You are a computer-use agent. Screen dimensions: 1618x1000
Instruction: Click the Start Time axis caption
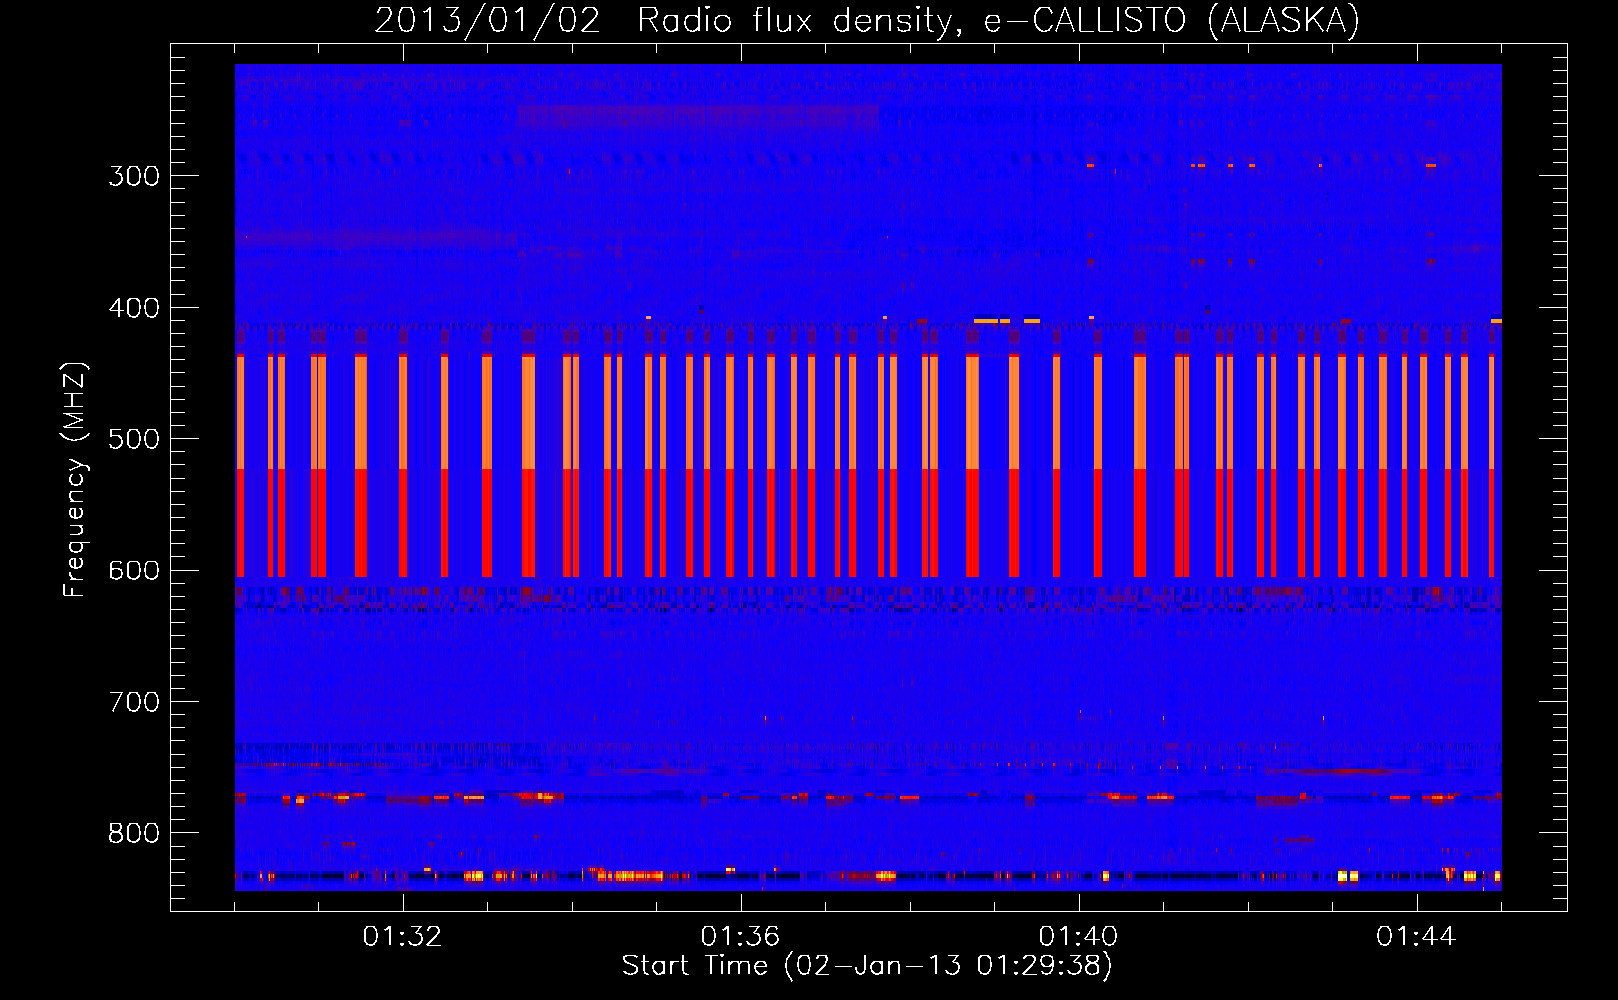(867, 965)
